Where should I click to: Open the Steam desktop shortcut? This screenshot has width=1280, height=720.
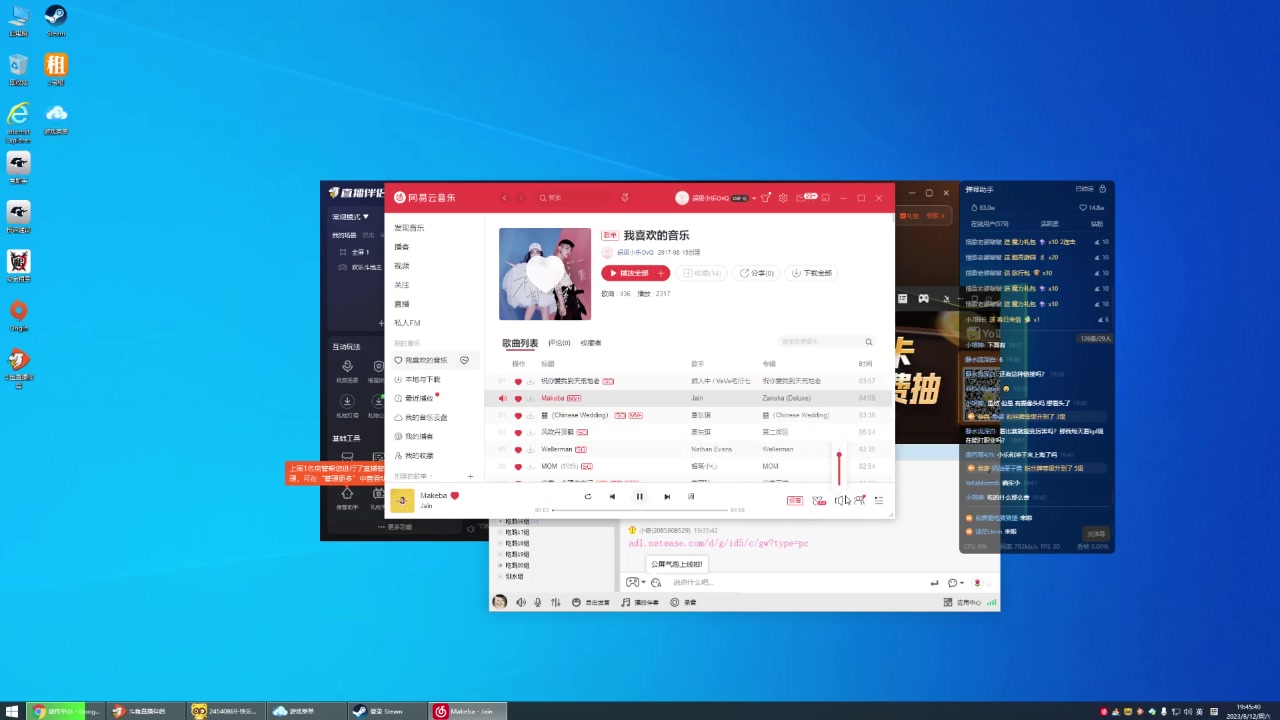tap(56, 20)
